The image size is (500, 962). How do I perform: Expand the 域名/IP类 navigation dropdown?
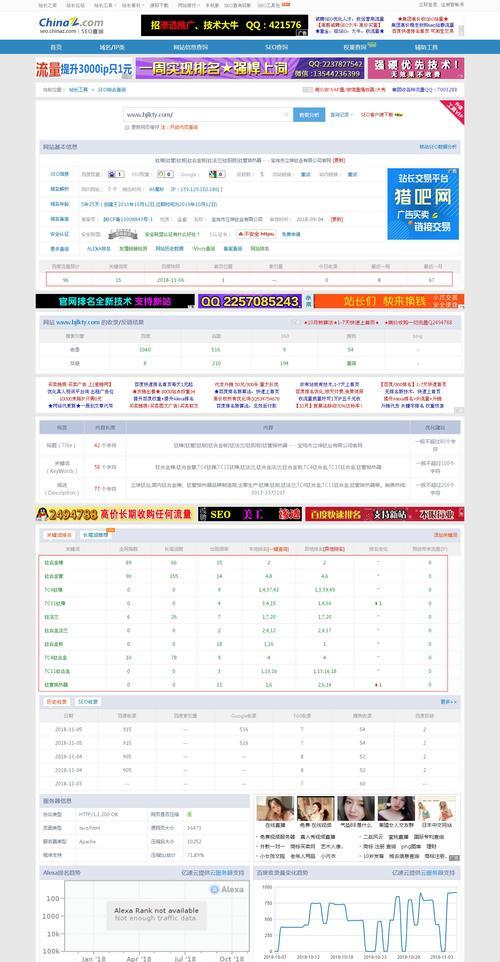[112, 47]
